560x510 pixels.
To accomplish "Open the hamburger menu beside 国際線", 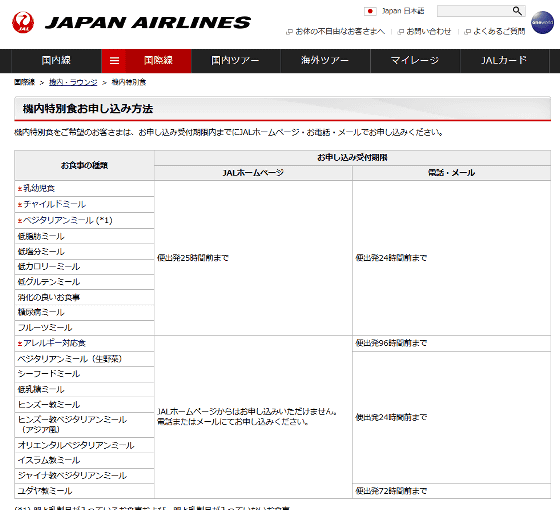I will 114,61.
